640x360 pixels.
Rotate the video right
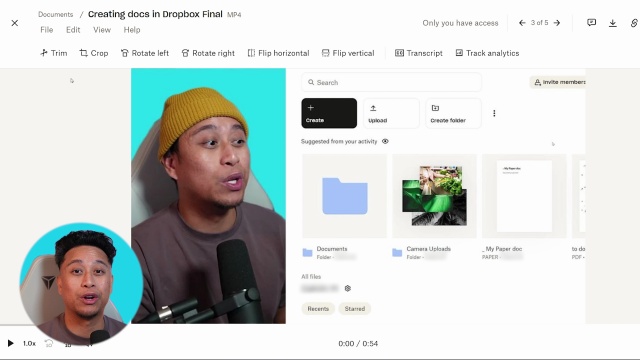point(208,53)
